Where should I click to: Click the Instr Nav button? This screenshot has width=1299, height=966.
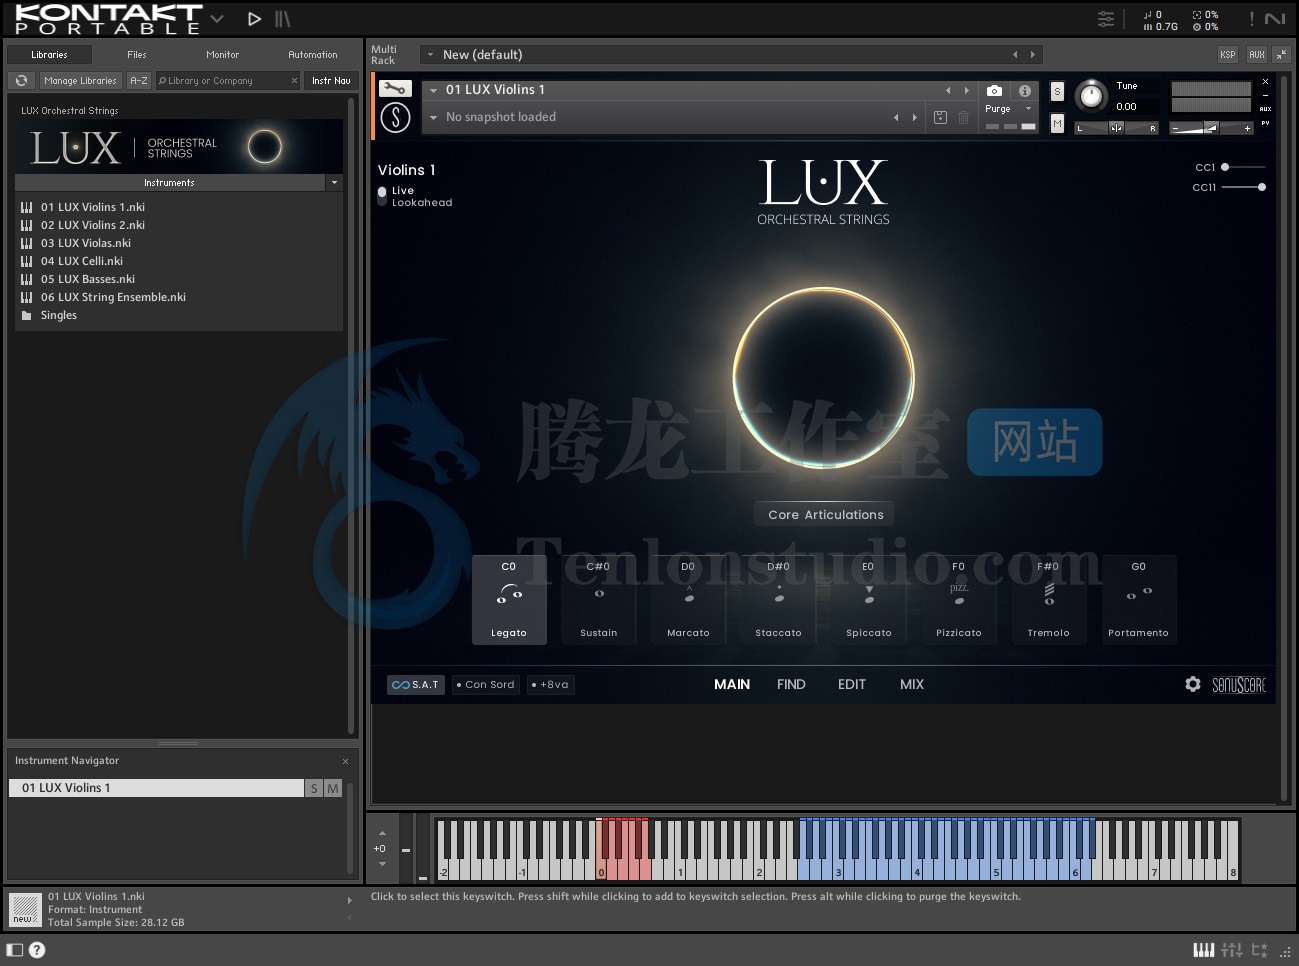tap(331, 80)
